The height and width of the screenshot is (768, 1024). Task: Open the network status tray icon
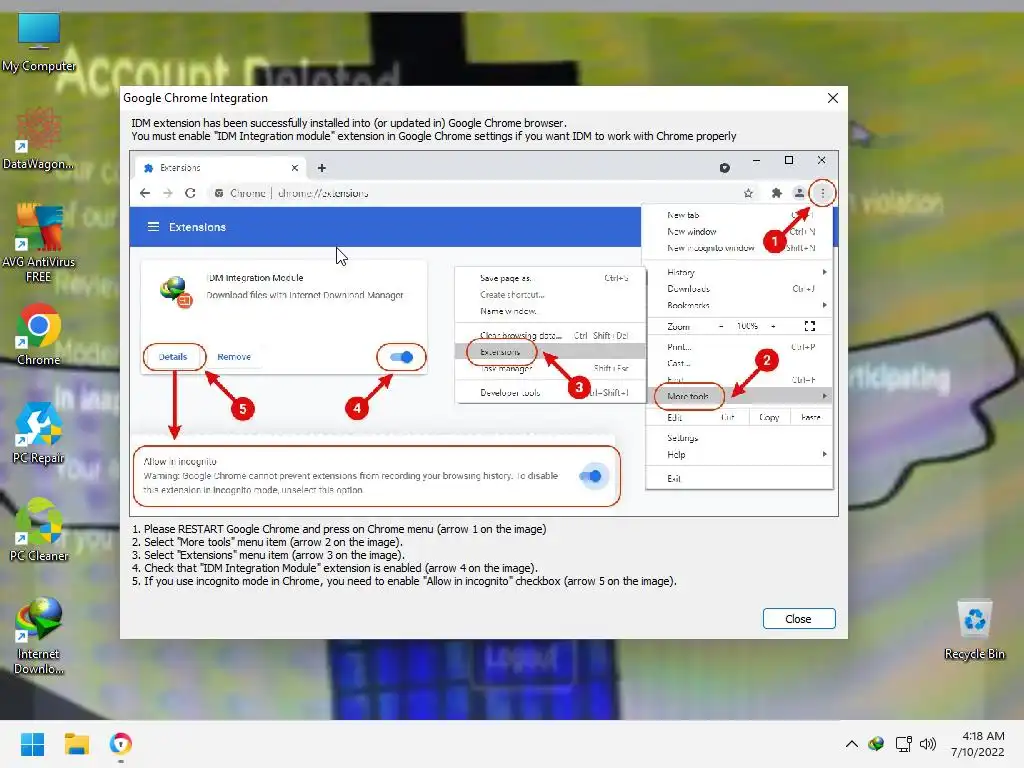904,744
